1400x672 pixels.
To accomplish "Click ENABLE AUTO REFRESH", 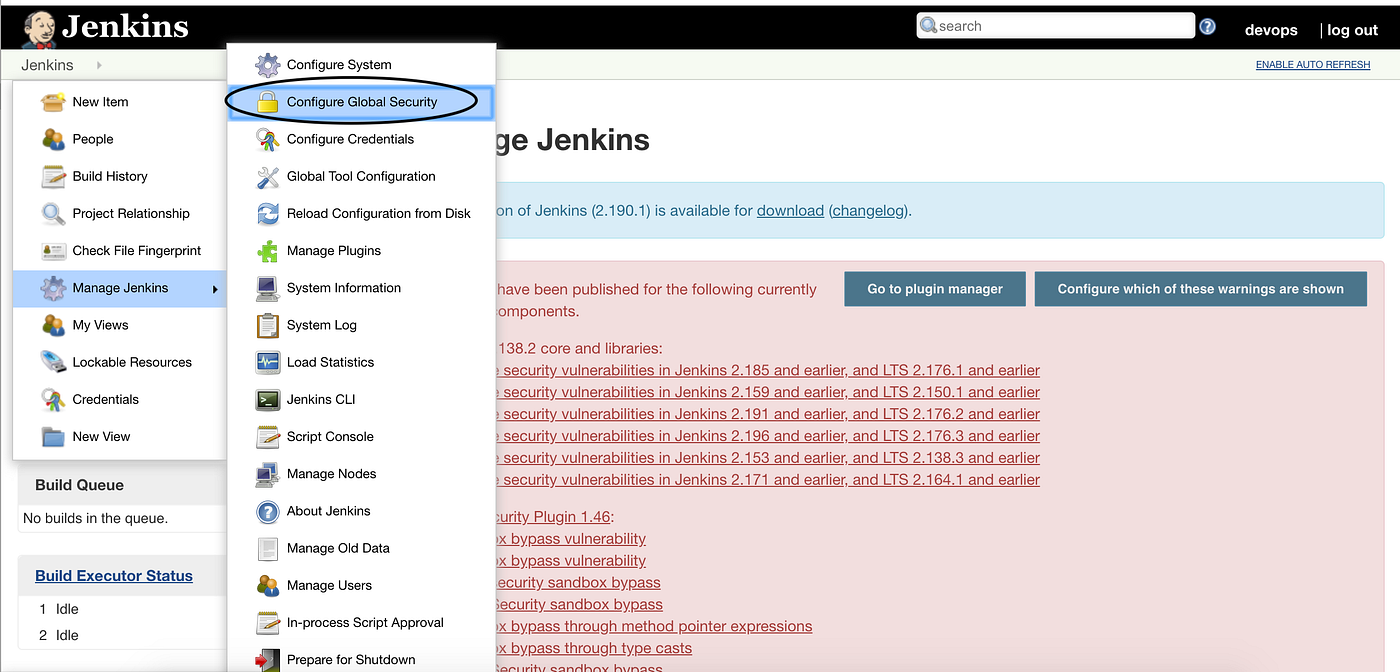I will tap(1312, 64).
